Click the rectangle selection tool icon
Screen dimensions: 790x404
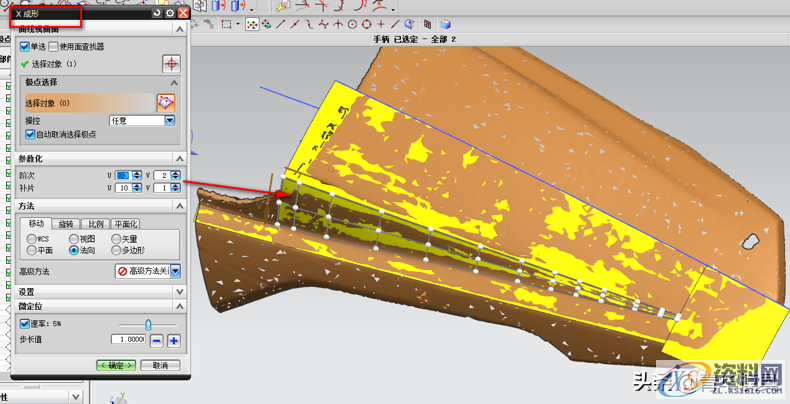point(227,24)
